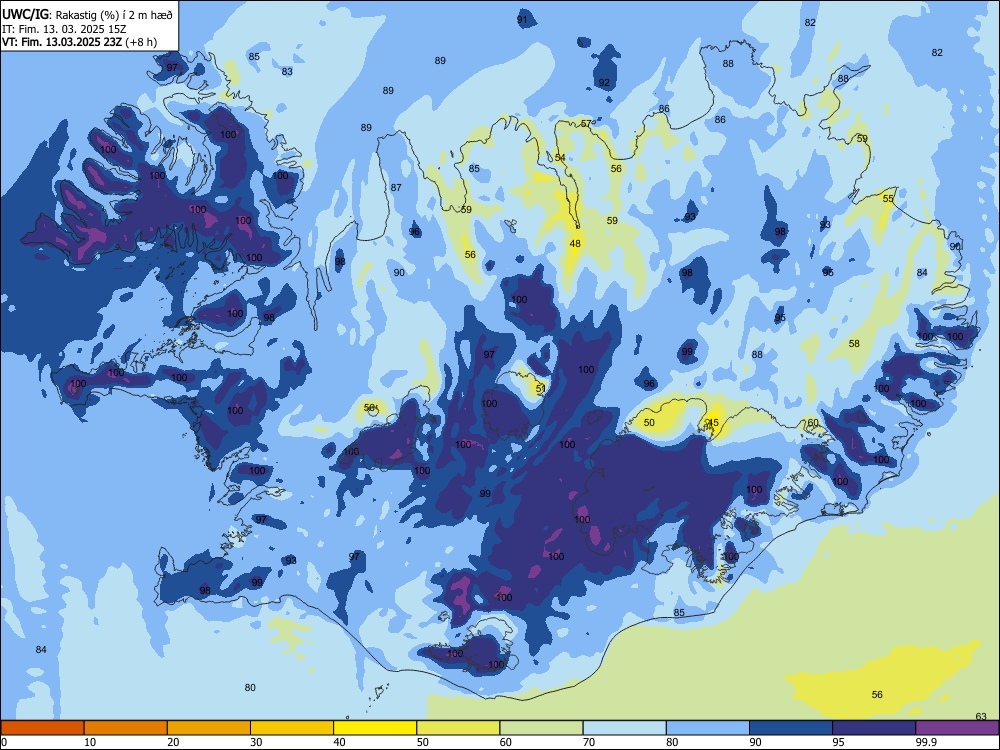Click the '45' humidity value on the map

[x=713, y=423]
